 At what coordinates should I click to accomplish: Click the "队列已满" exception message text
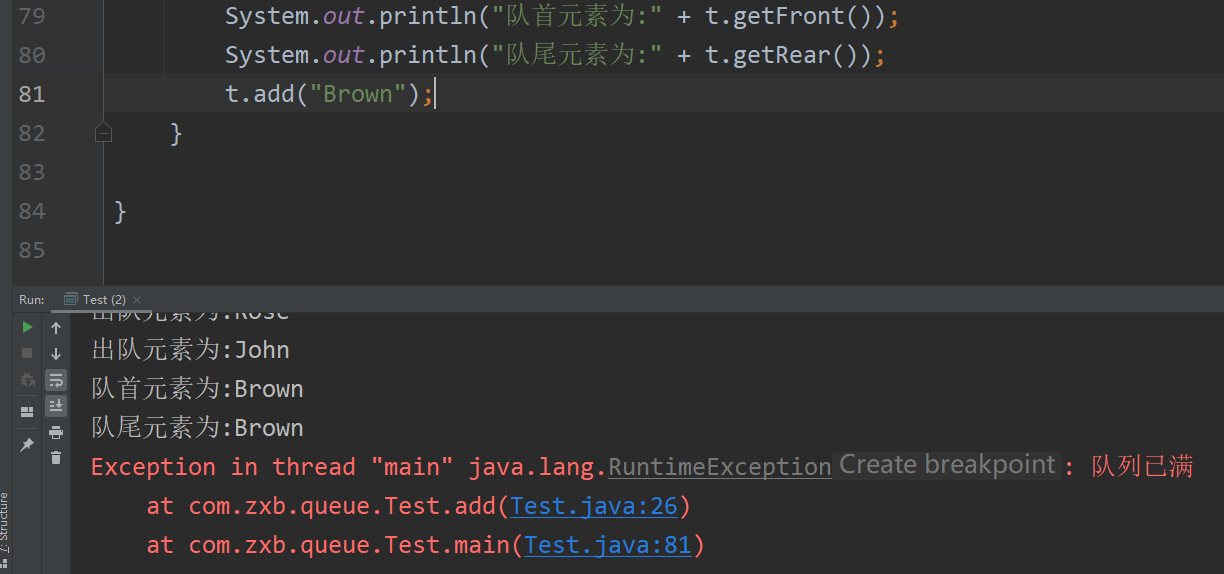1142,467
